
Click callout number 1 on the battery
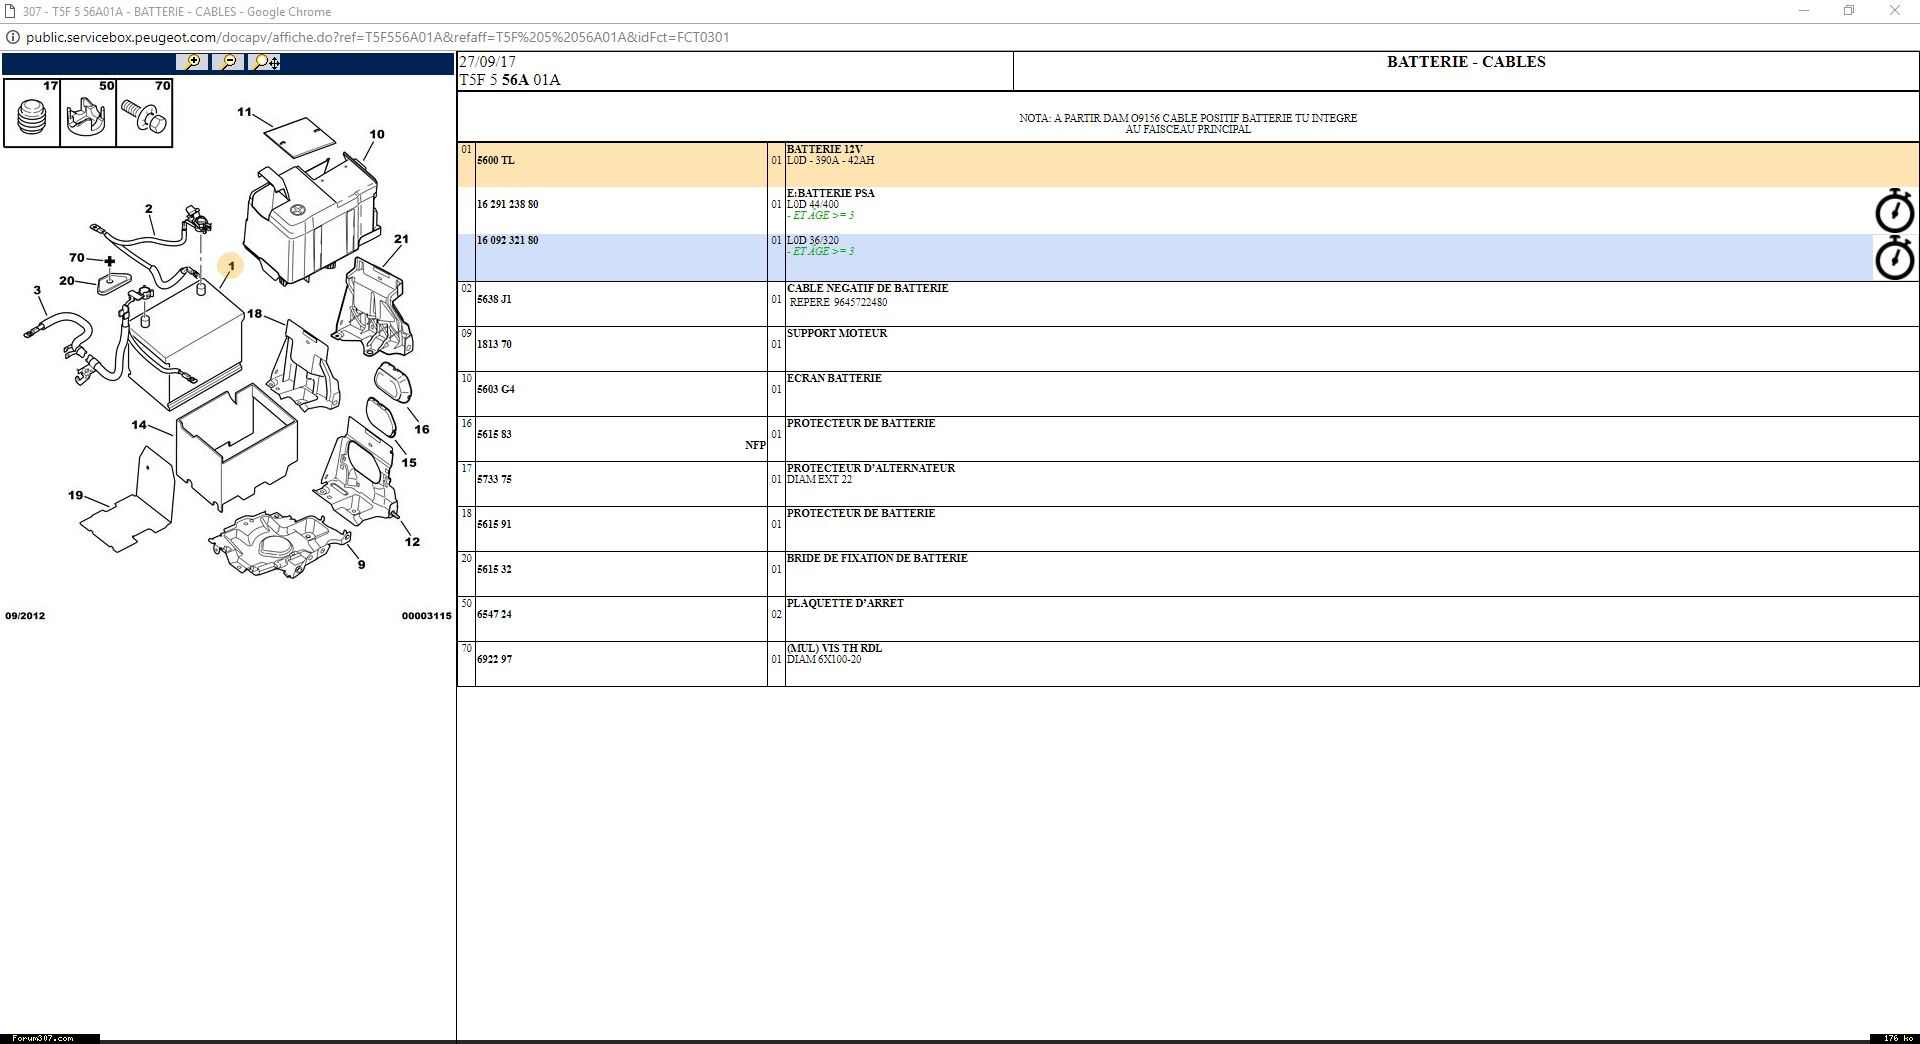click(x=231, y=266)
